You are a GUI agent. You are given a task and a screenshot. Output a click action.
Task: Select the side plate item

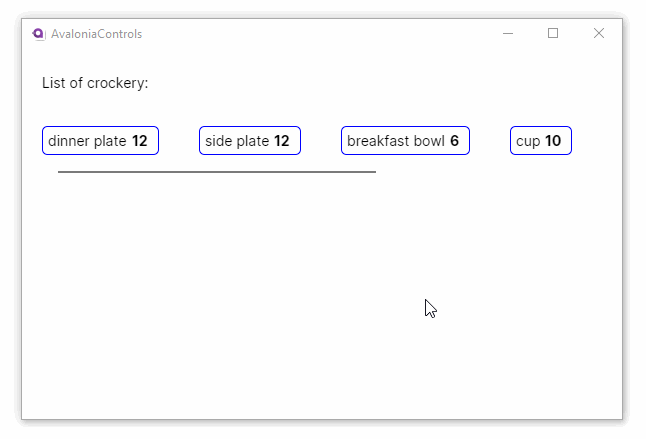point(250,141)
